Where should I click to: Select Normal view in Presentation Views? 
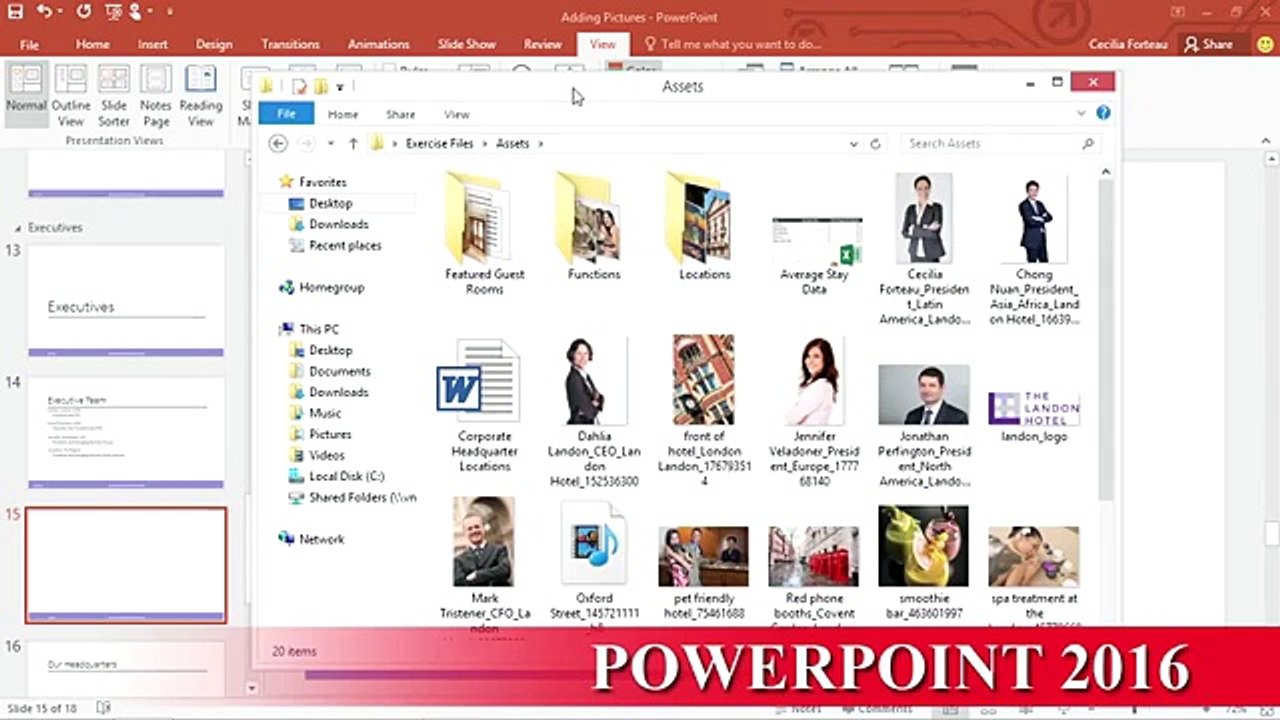[x=26, y=95]
